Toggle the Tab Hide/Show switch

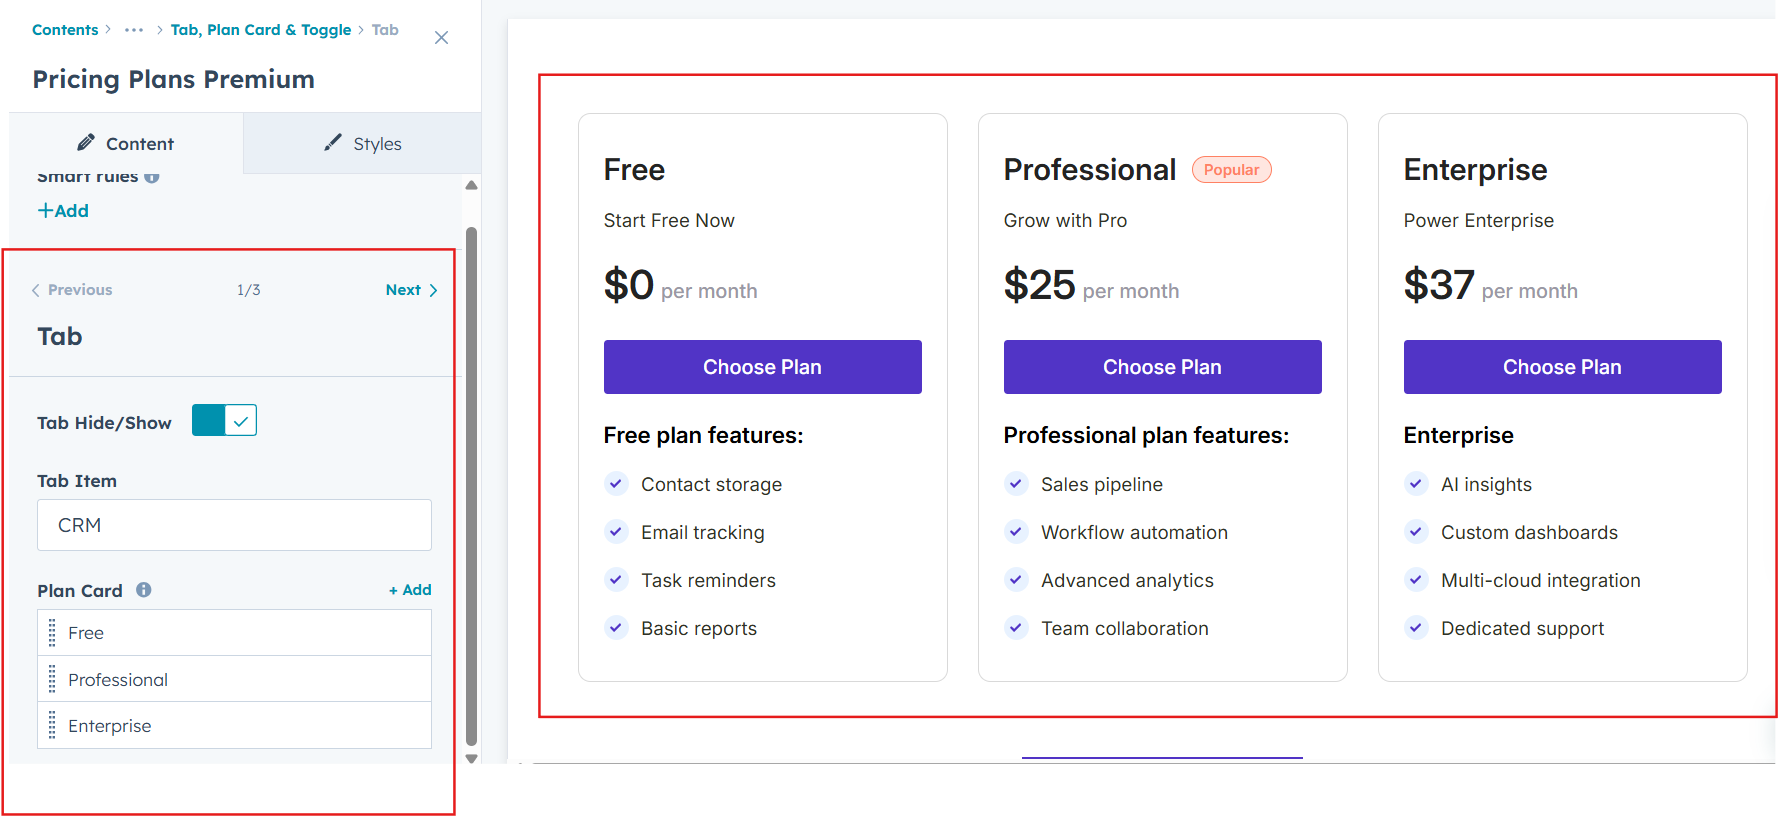[x=224, y=421]
